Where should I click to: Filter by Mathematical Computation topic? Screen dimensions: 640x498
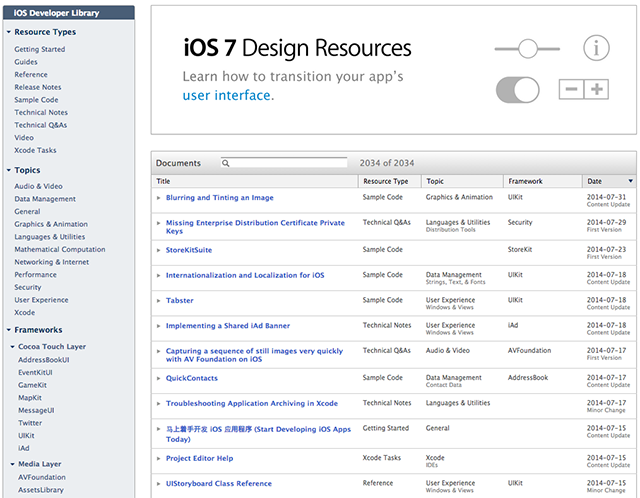60,249
